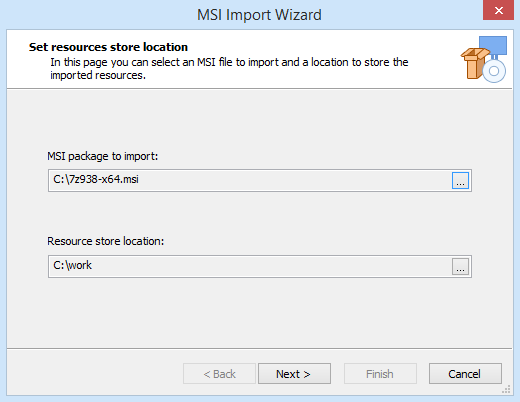Browse for the resource store location folder

[x=460, y=266]
